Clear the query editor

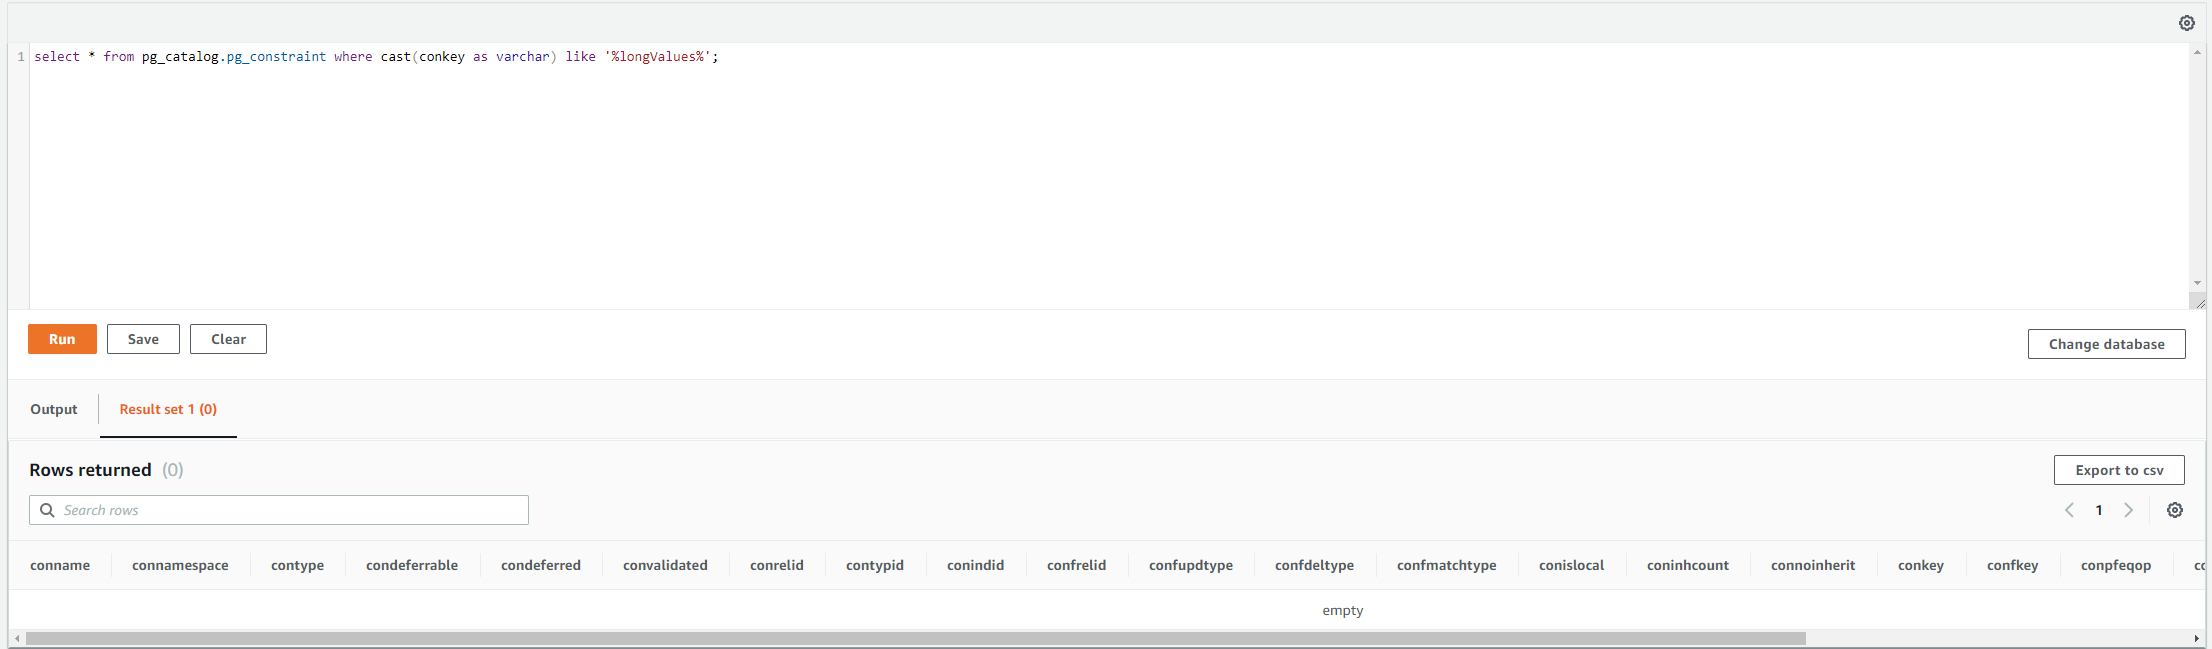tap(228, 339)
